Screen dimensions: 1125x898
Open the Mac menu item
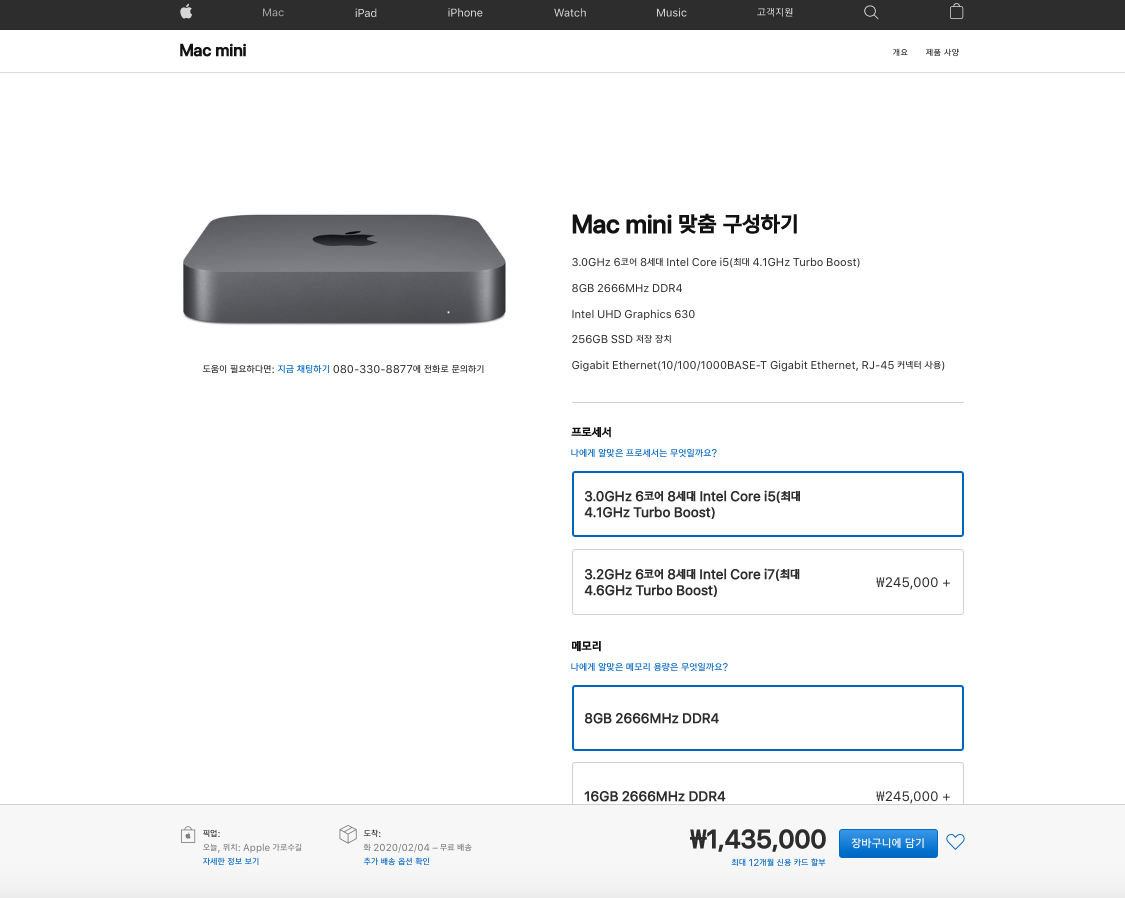point(273,12)
